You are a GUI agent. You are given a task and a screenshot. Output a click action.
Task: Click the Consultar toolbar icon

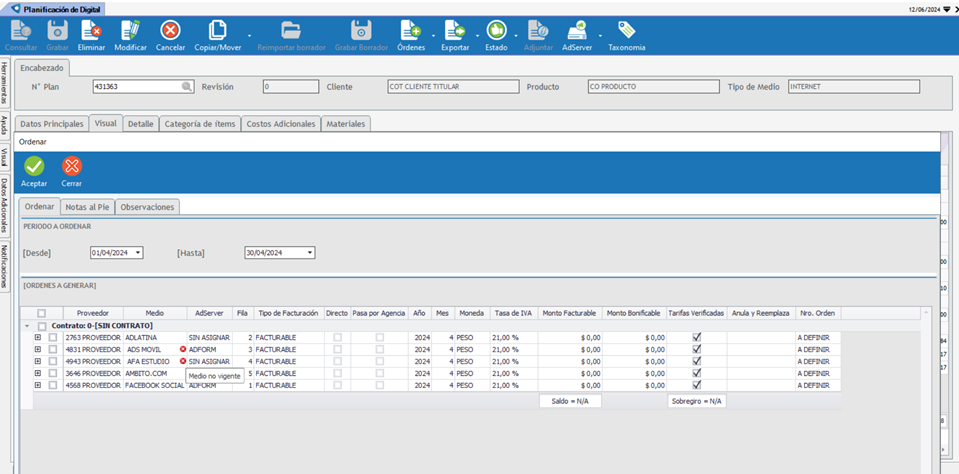click(x=20, y=31)
